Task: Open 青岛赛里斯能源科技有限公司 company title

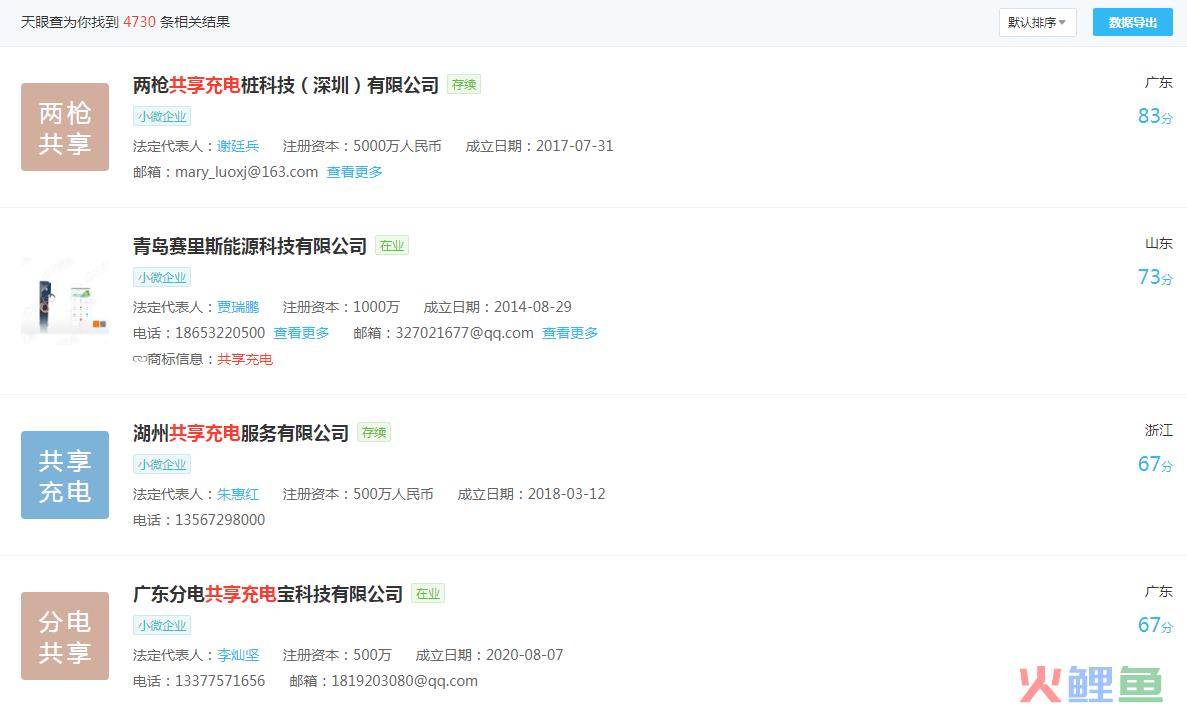Action: pos(250,246)
